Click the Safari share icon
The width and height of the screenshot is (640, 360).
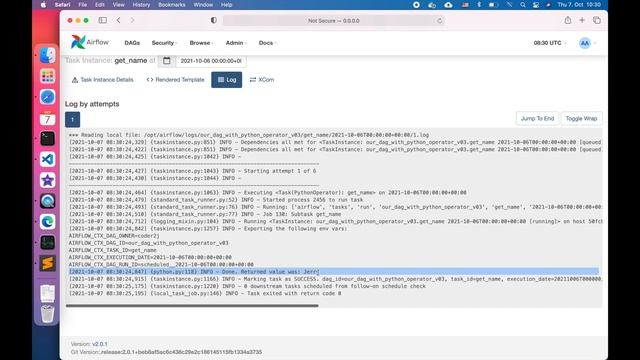tap(568, 20)
